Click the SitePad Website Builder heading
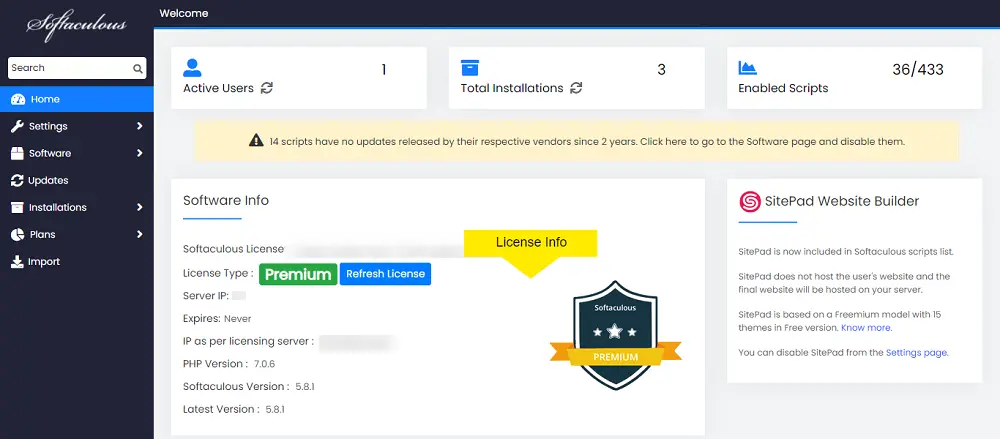 [843, 201]
